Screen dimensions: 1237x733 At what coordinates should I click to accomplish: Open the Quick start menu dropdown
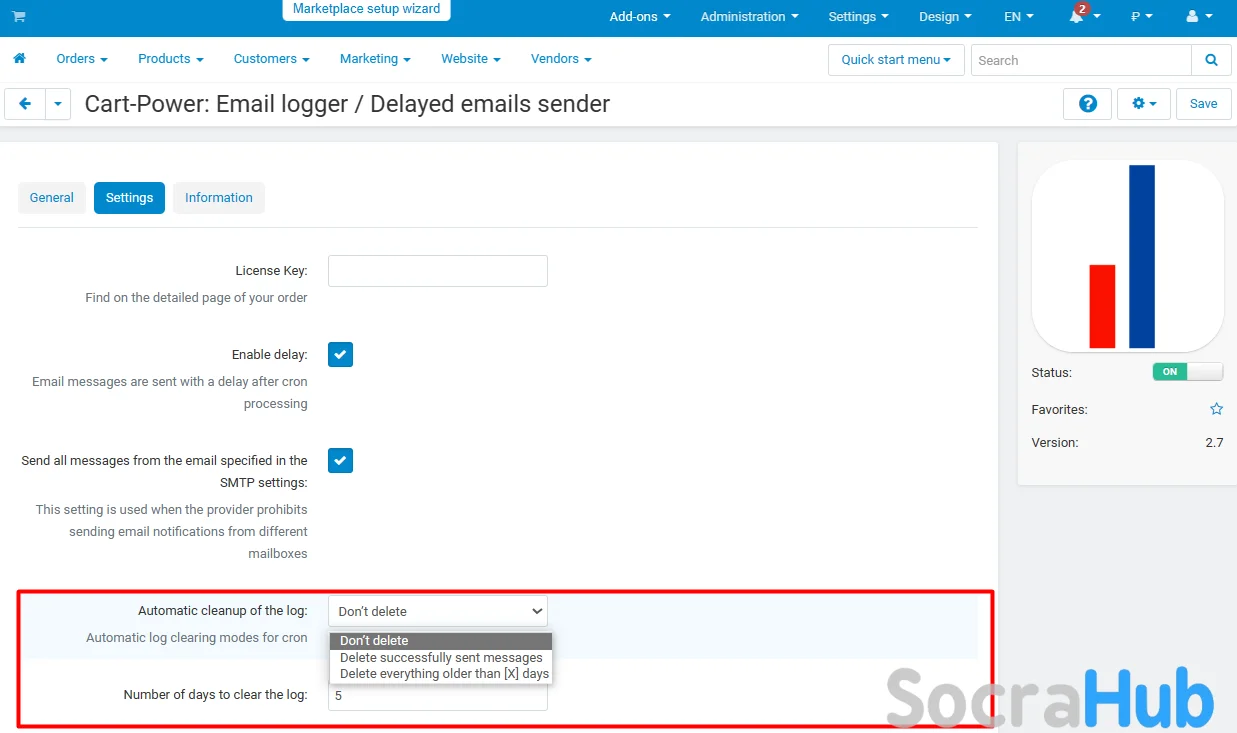pyautogui.click(x=896, y=60)
